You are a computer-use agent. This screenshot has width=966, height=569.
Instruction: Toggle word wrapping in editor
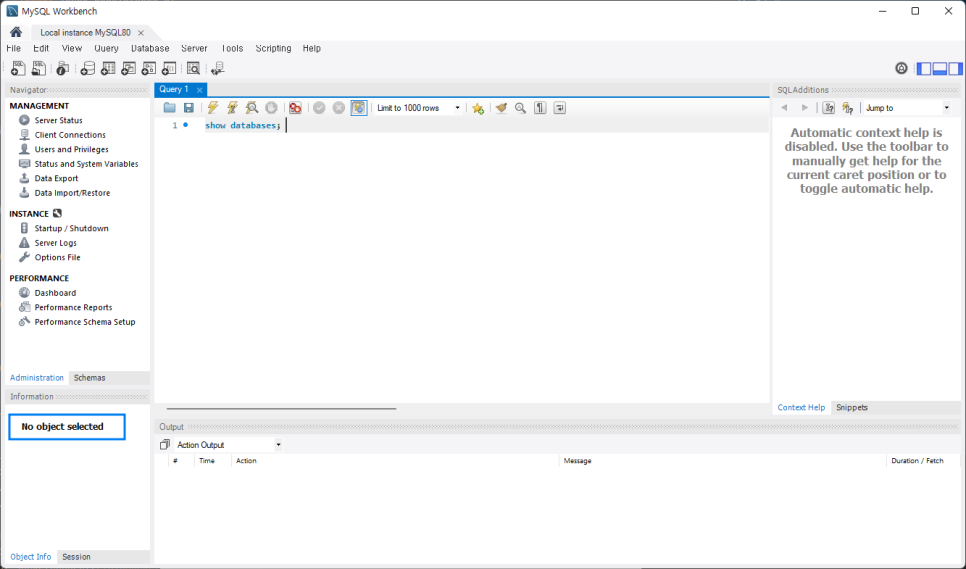coord(559,108)
